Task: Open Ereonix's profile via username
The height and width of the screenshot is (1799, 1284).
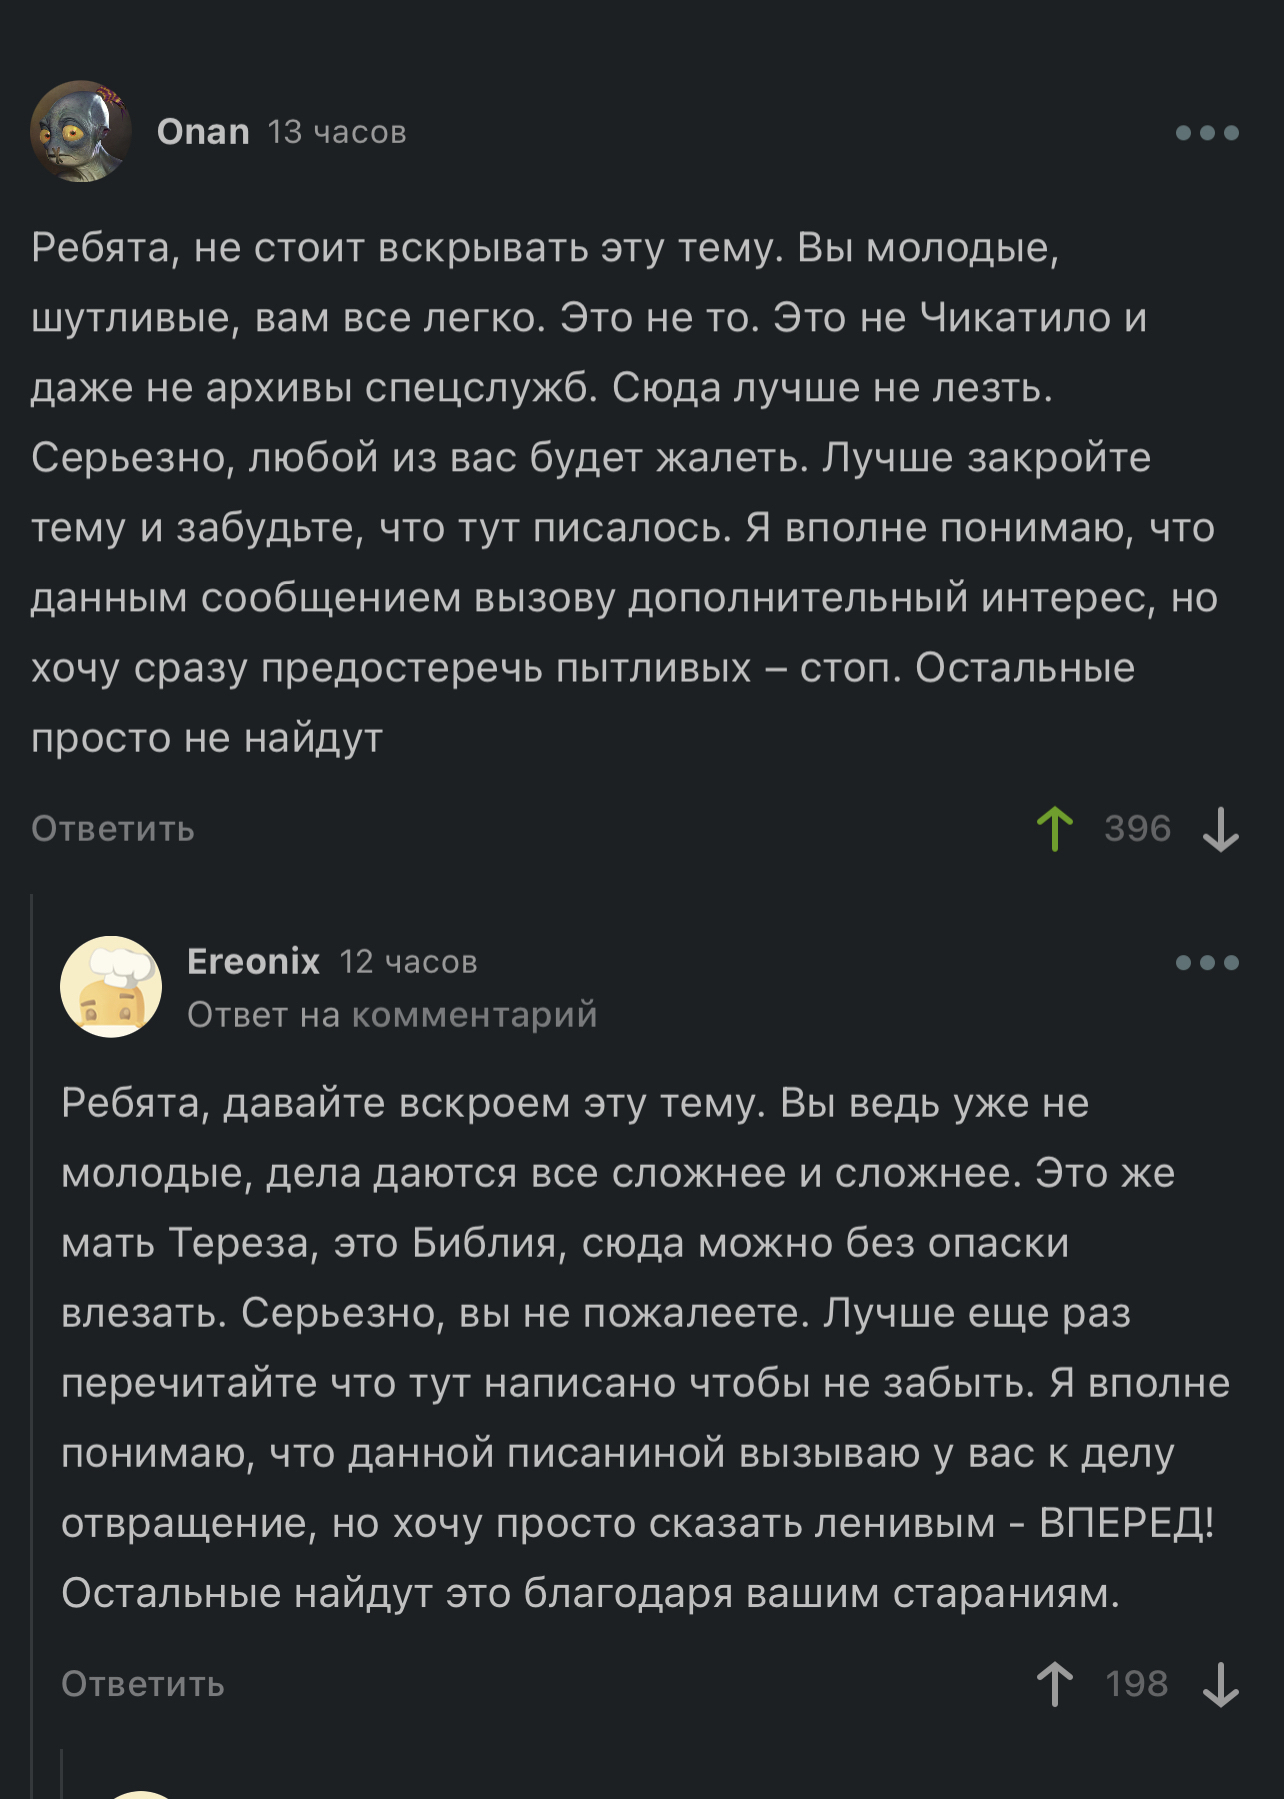Action: tap(253, 961)
